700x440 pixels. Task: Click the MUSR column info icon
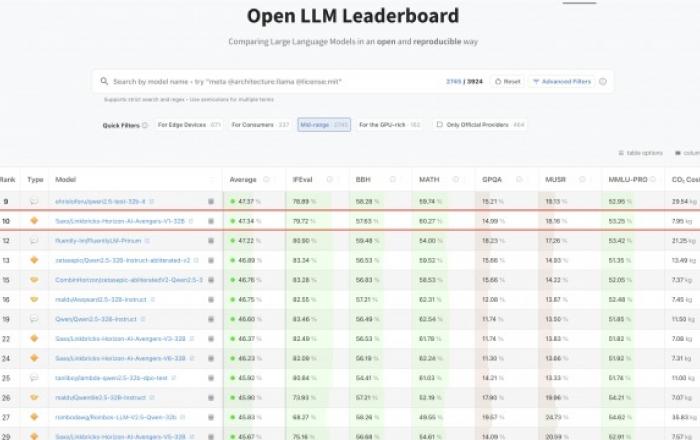coord(582,179)
